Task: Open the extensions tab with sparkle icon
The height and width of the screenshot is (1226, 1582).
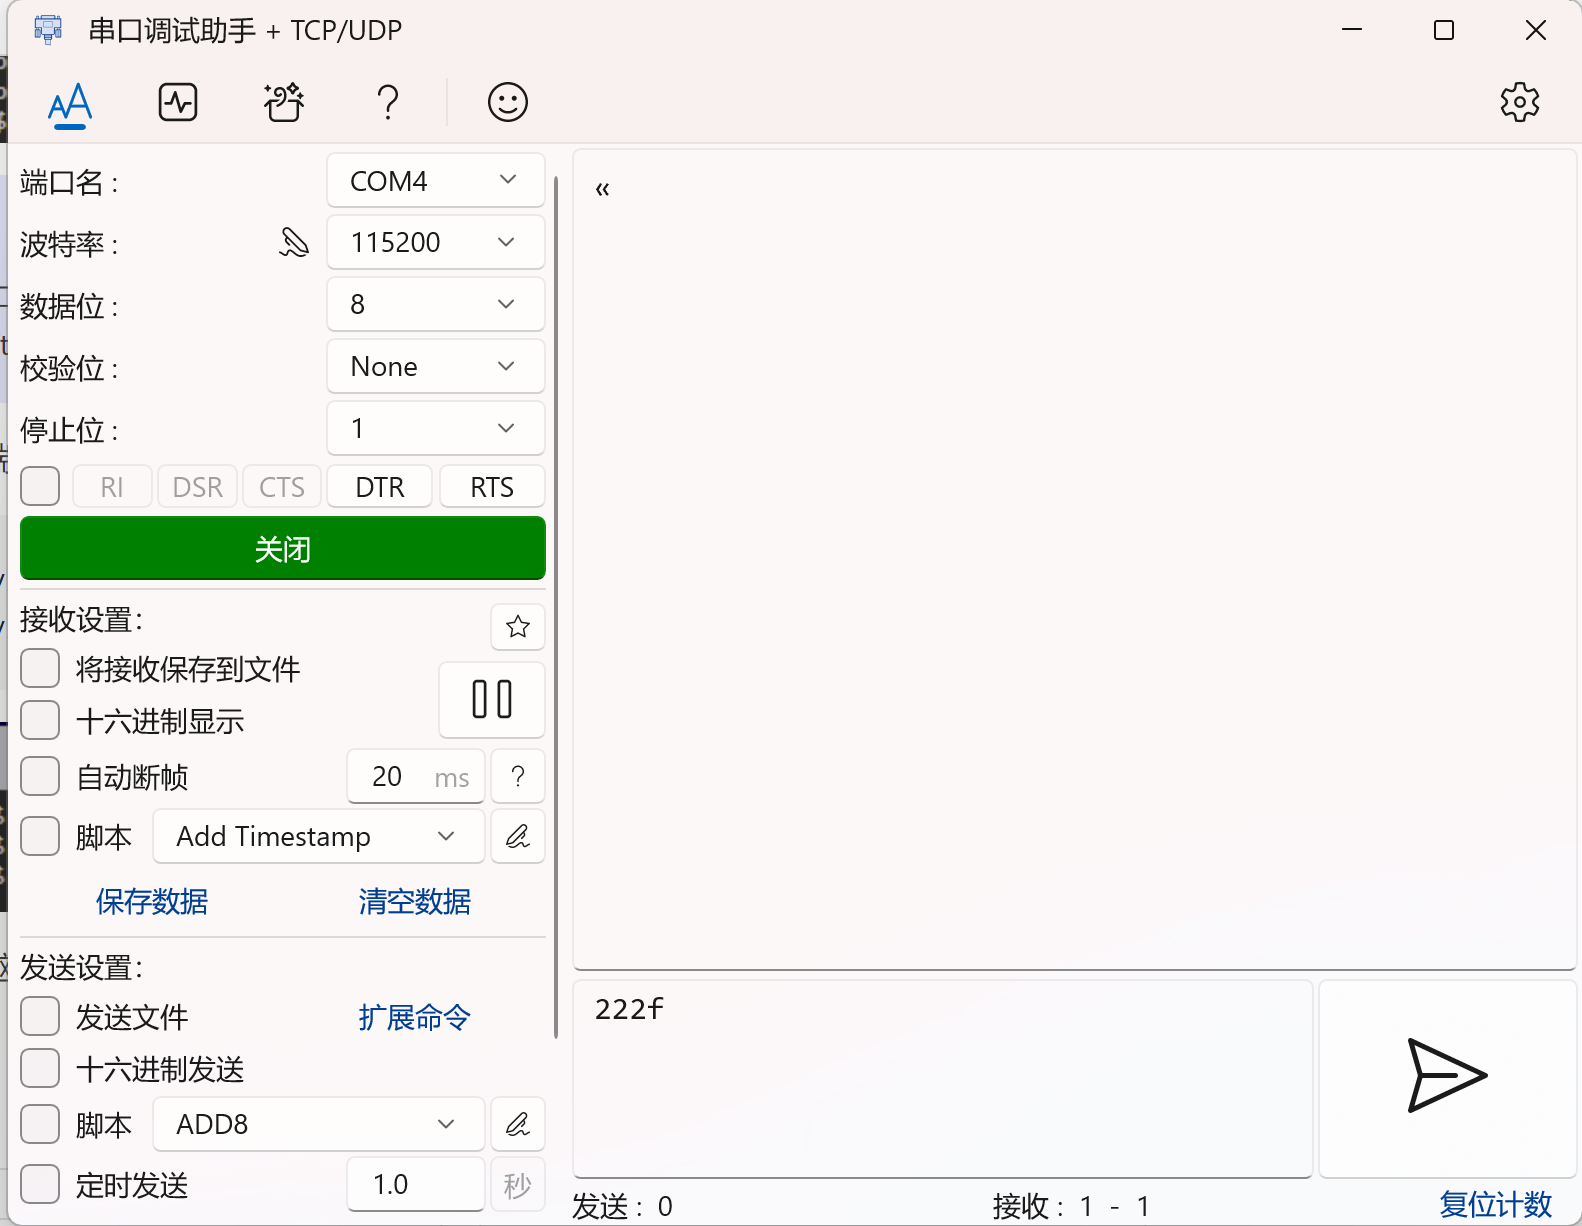Action: pos(284,102)
